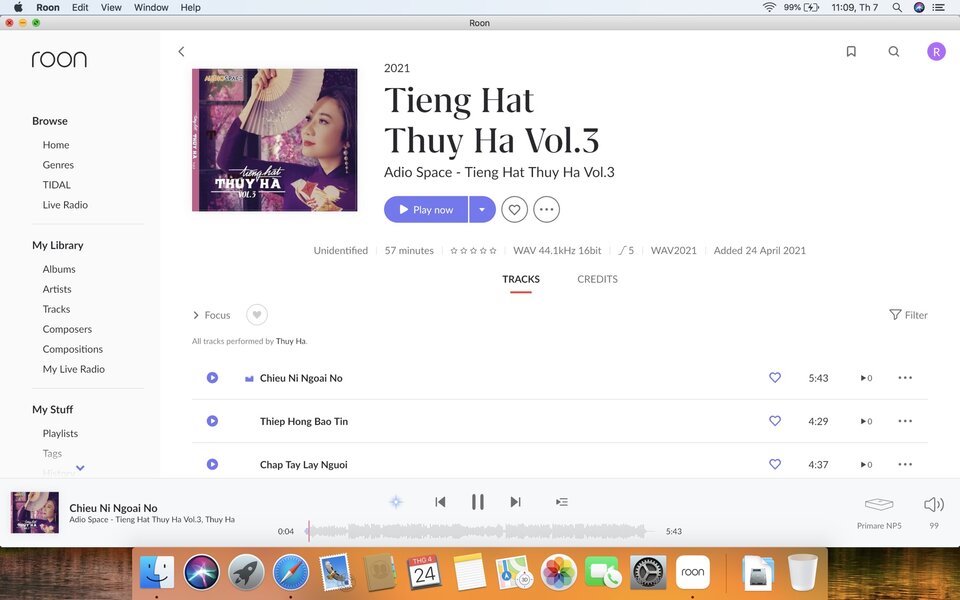This screenshot has width=960, height=600.
Task: Open the album three-dots more menu
Action: pos(546,209)
